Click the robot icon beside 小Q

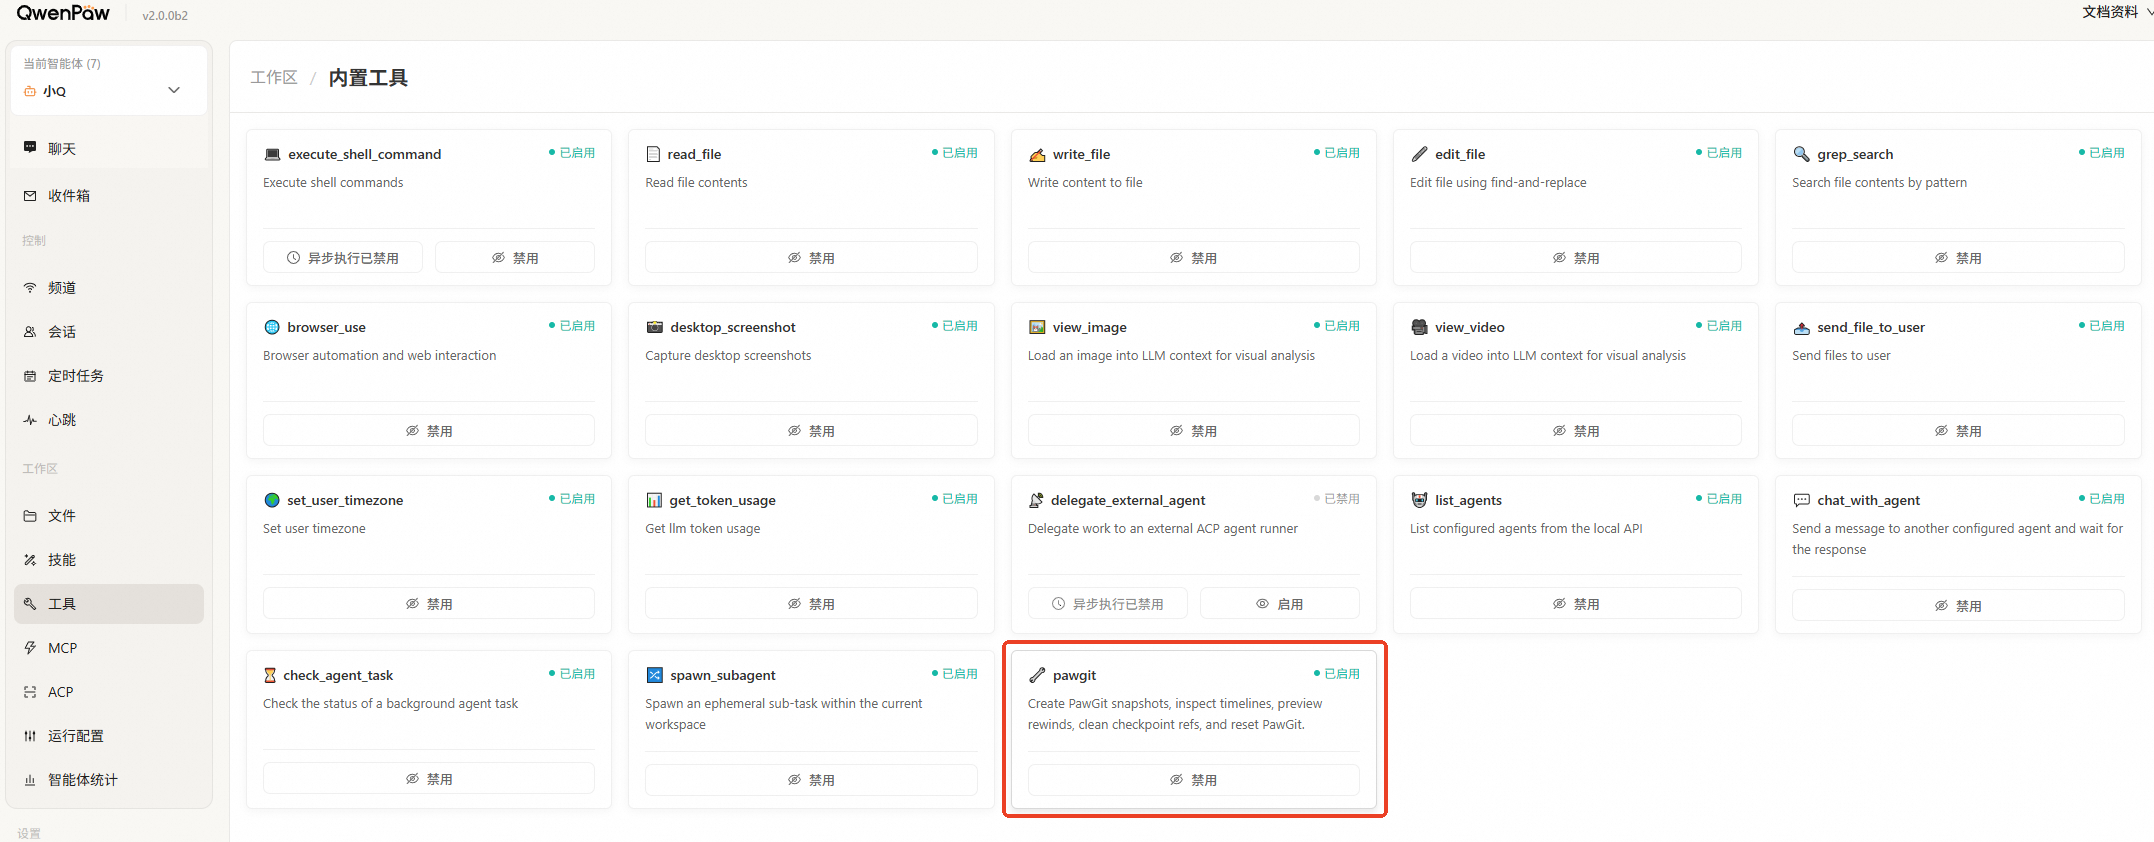[x=30, y=91]
